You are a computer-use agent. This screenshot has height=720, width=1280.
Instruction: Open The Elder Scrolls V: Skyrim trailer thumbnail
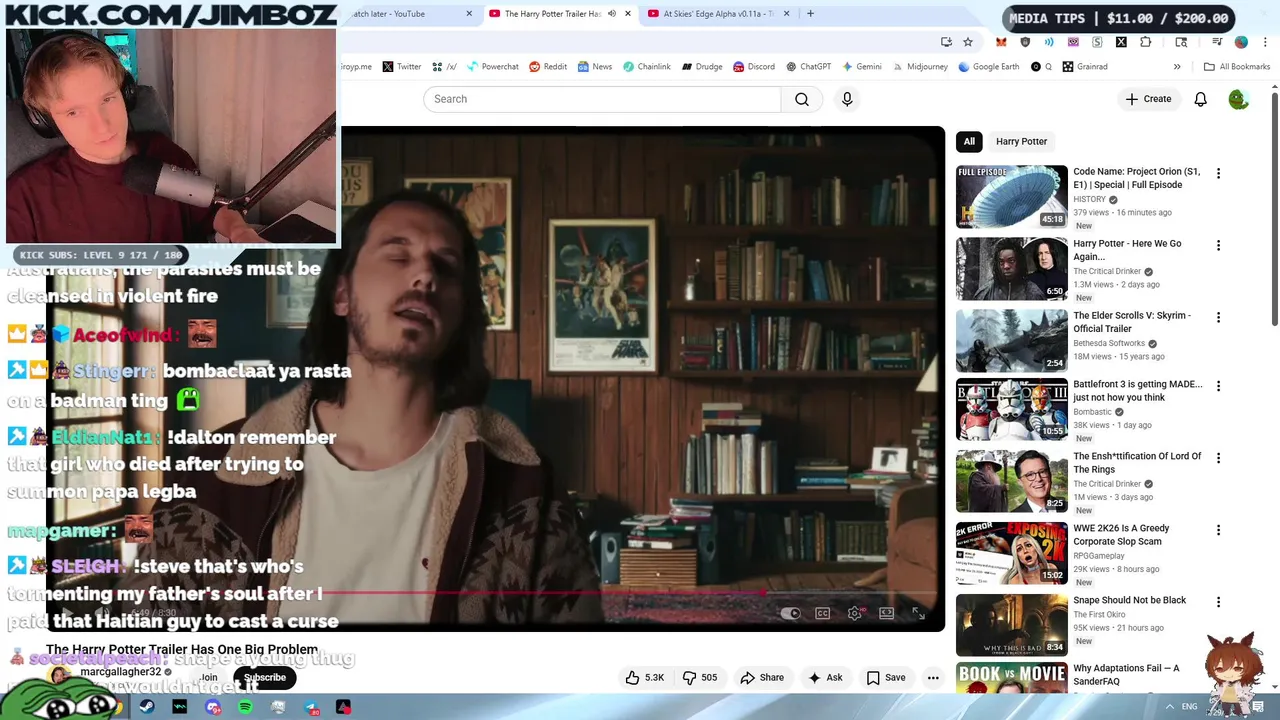click(x=1011, y=340)
